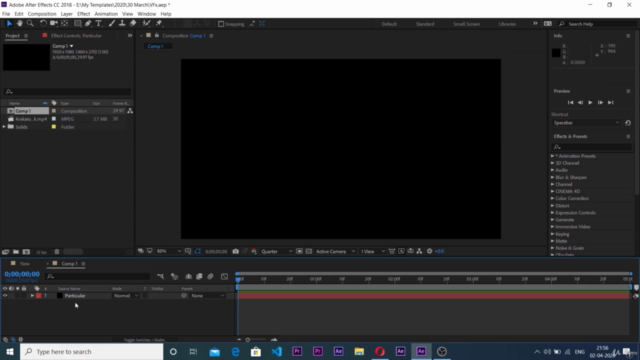Hide the Particular layer with eye toggle
640x360 pixels.
point(5,296)
